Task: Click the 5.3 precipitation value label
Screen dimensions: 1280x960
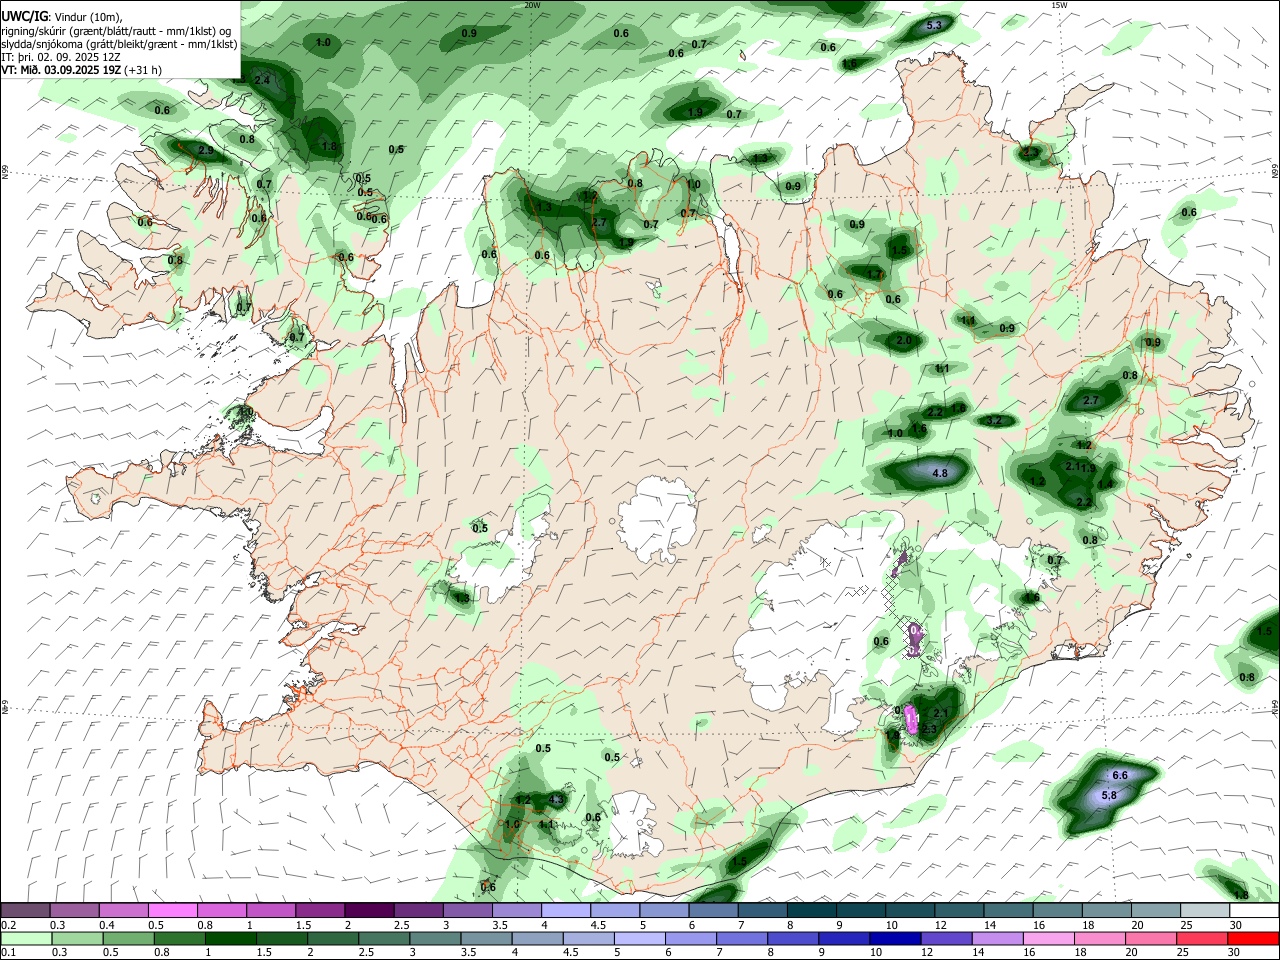Action: 935,25
